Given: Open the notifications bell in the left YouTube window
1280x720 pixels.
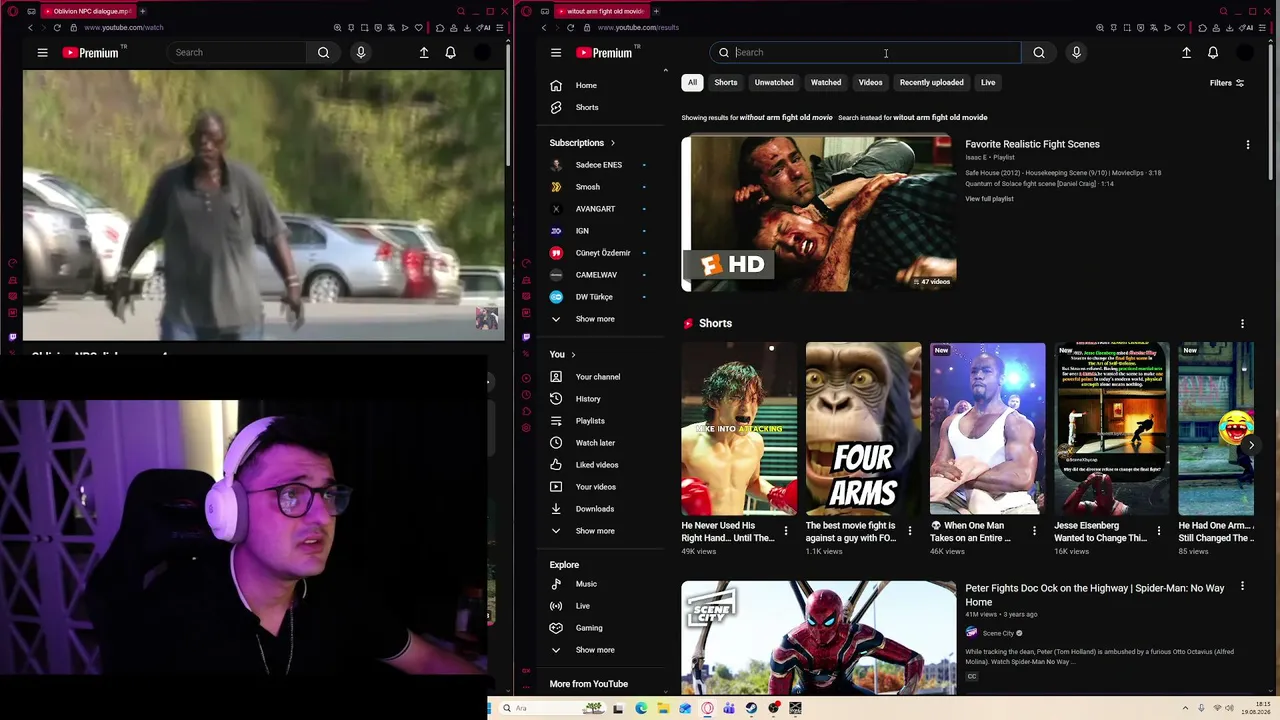Looking at the screenshot, I should pyautogui.click(x=450, y=52).
